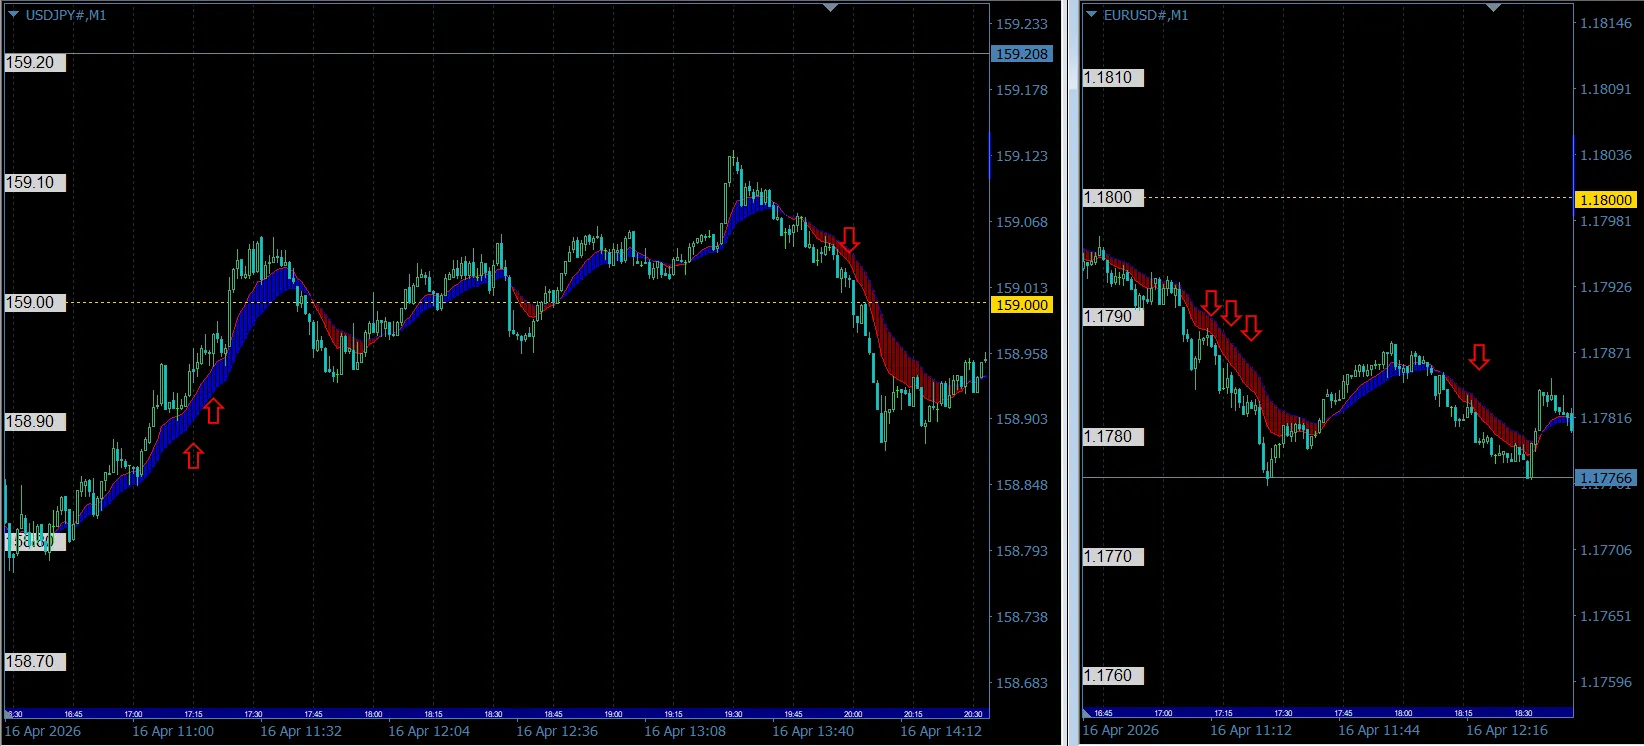Select the lower red up arrow on USDJPY
Viewport: 1644px width, 746px height.
pos(193,457)
